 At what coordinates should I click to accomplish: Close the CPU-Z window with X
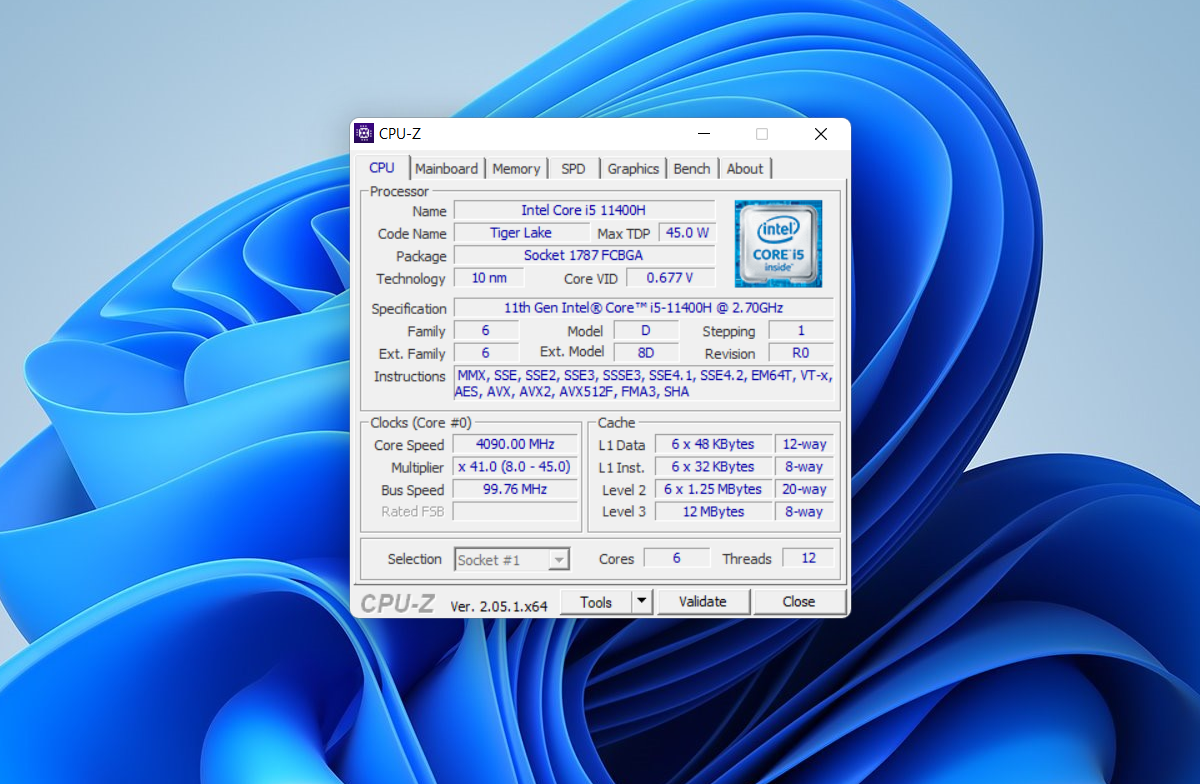coord(820,134)
